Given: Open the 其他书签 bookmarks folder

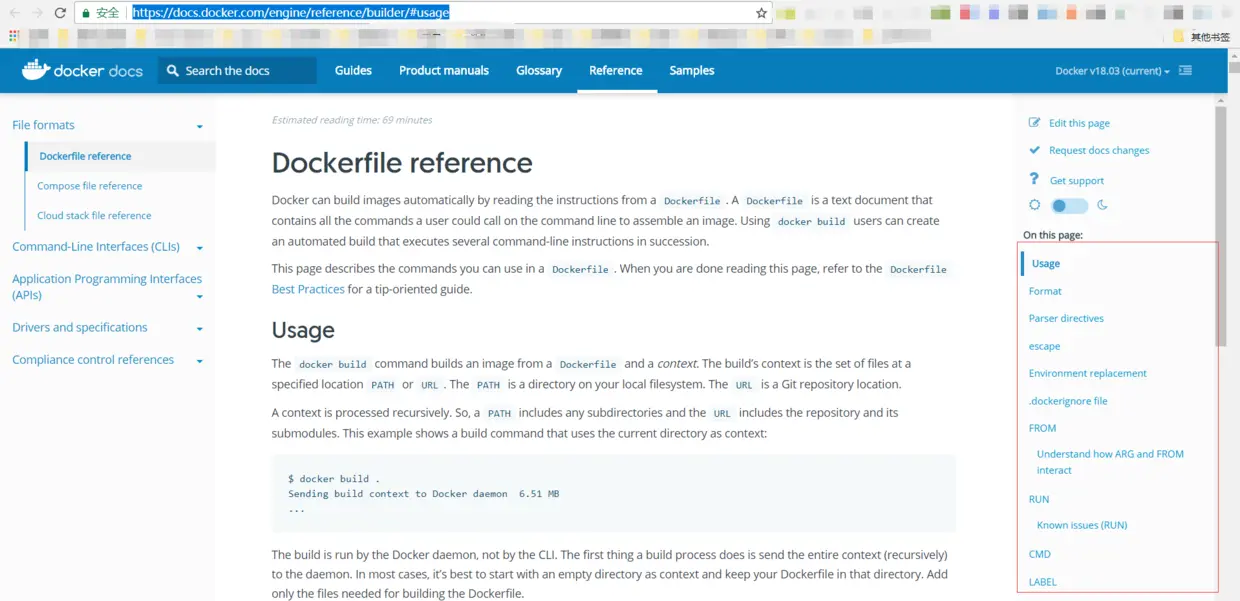Looking at the screenshot, I should coord(1202,37).
